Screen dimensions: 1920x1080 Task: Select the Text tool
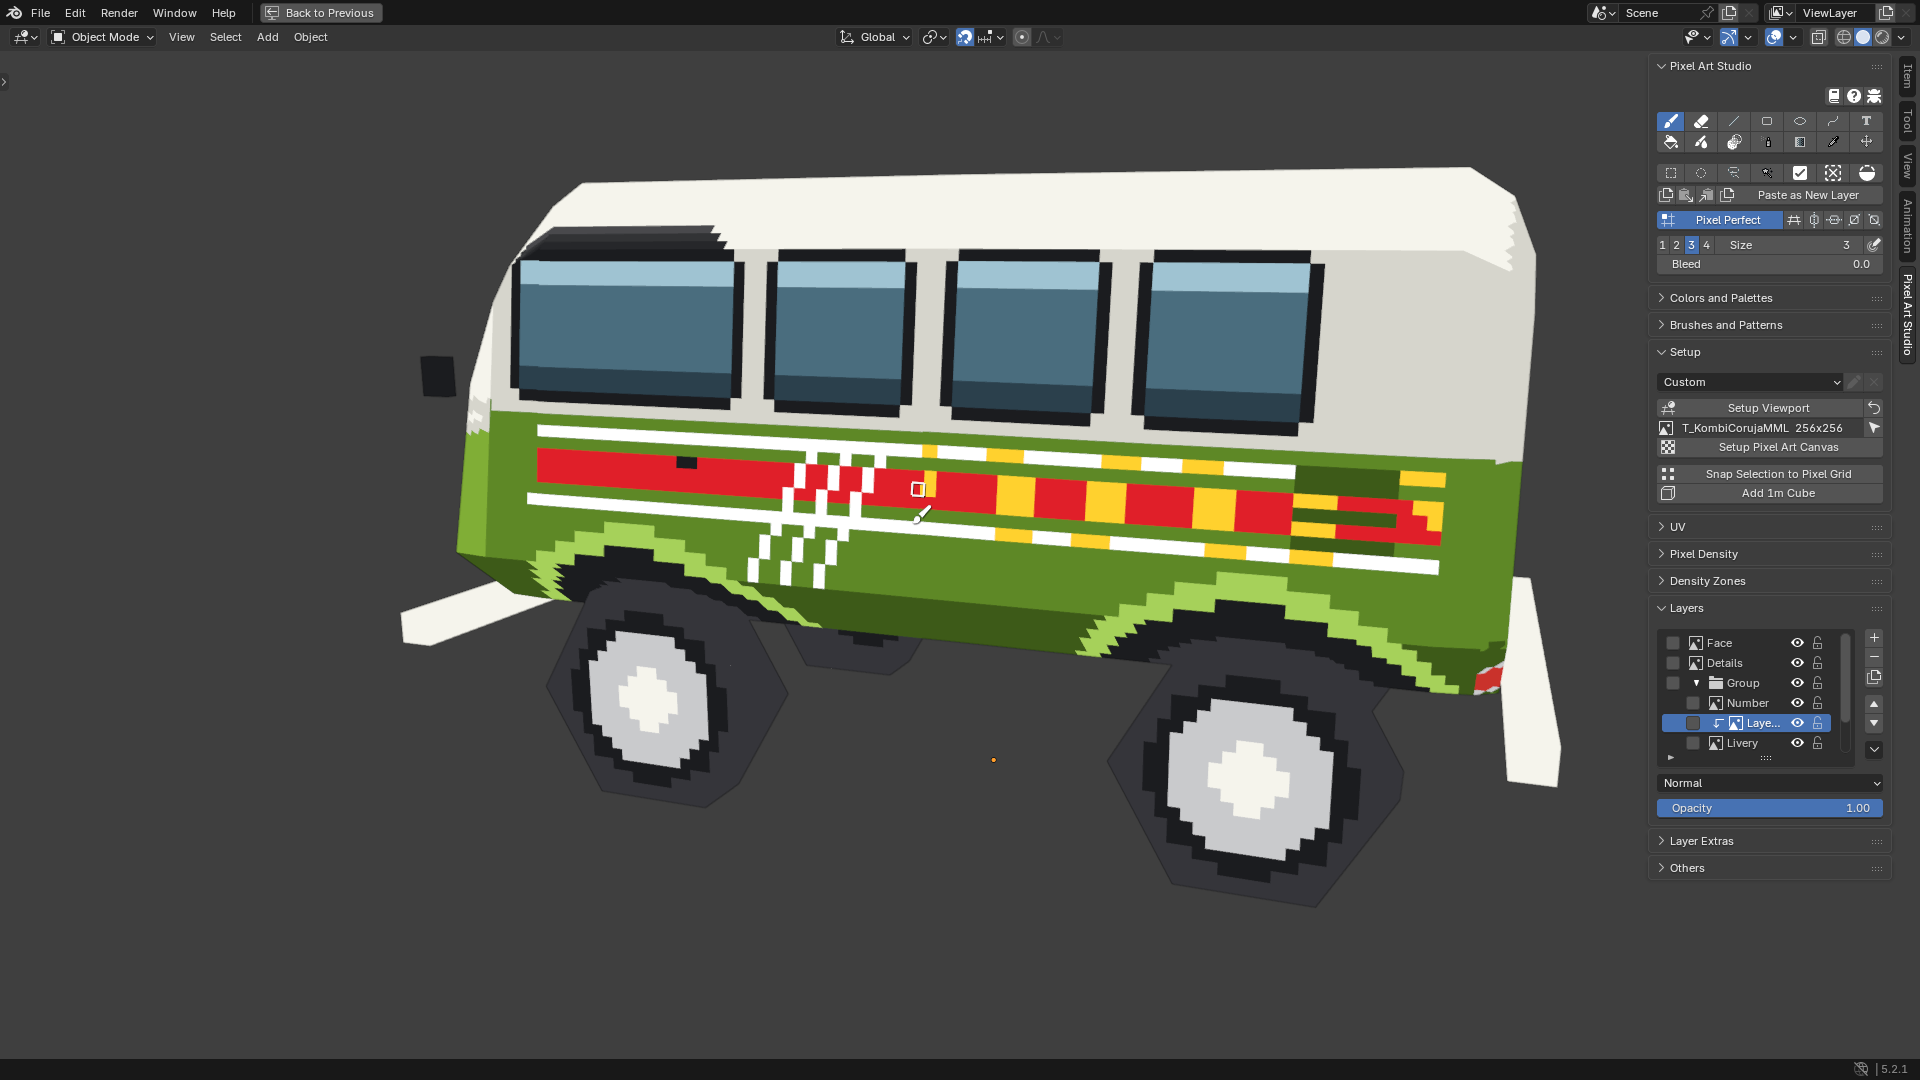tap(1866, 121)
